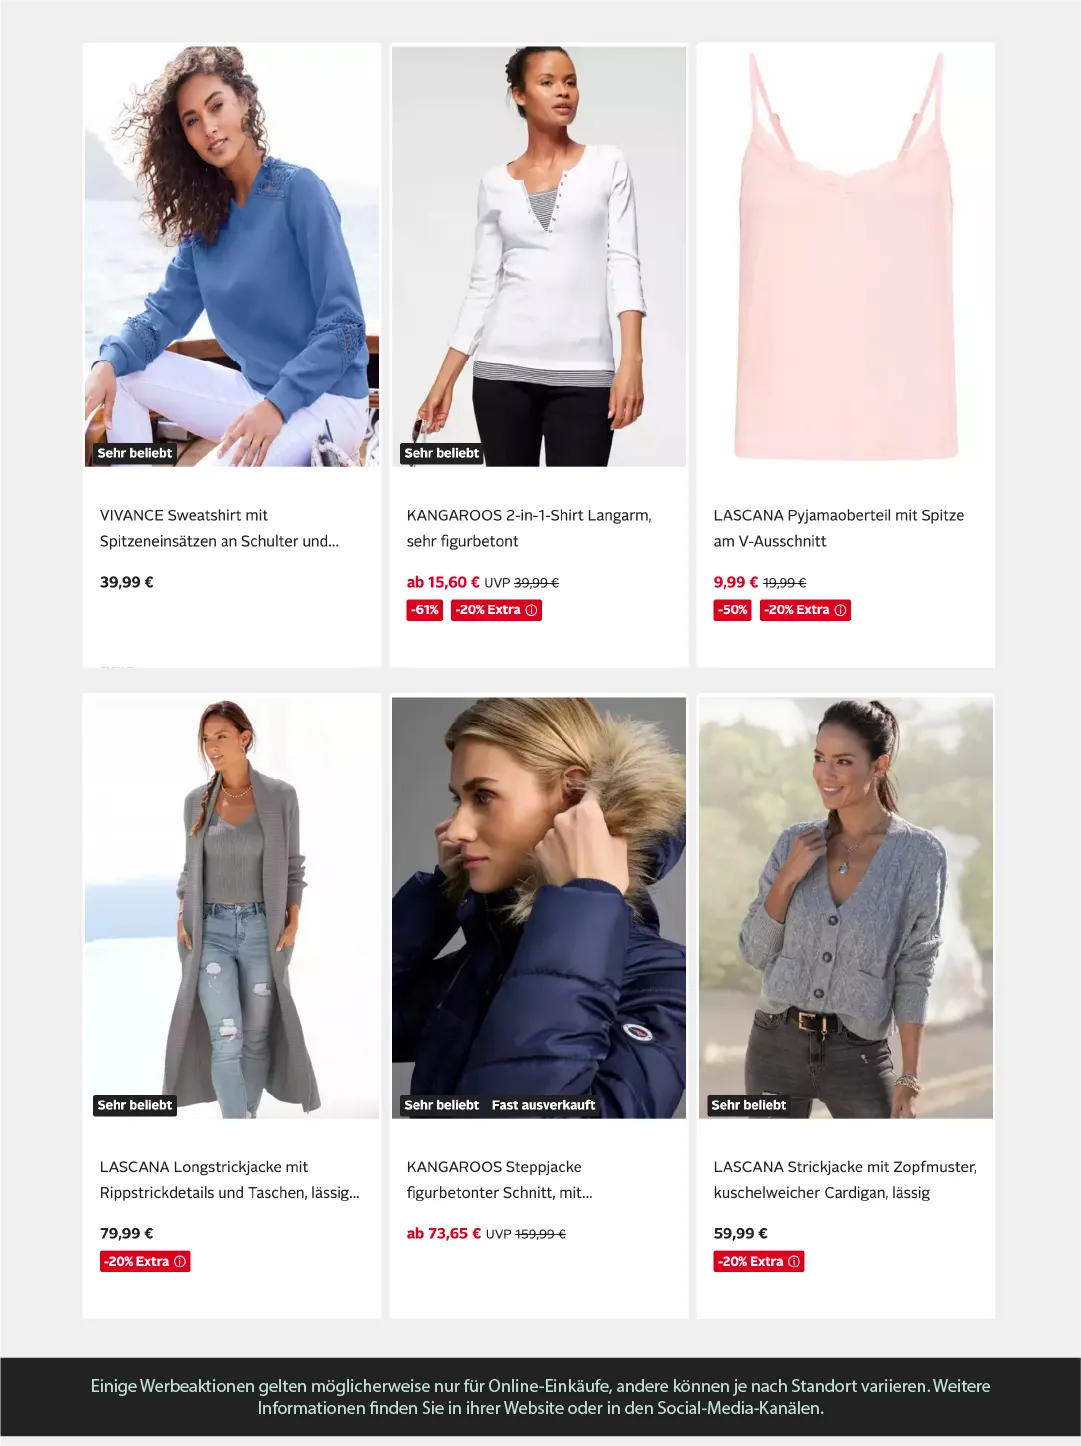Open LASCANA Strickjacke mit Zopfmuster title

pos(845,1180)
